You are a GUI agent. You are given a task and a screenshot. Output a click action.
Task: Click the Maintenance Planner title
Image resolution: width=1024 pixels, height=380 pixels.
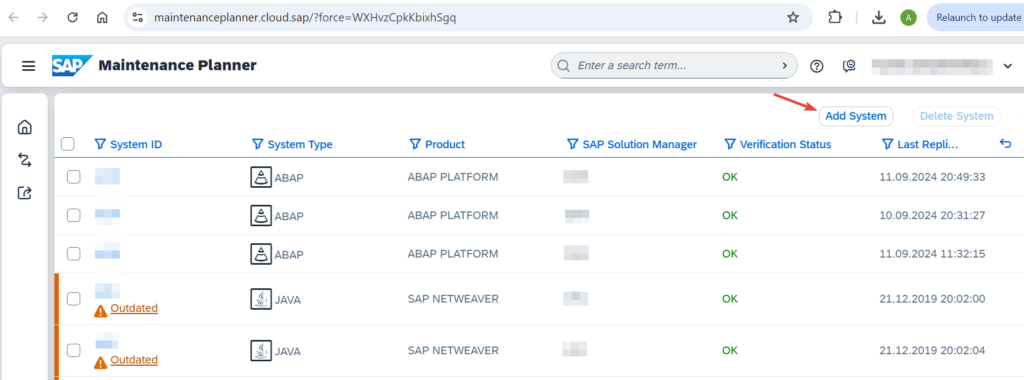click(x=178, y=65)
